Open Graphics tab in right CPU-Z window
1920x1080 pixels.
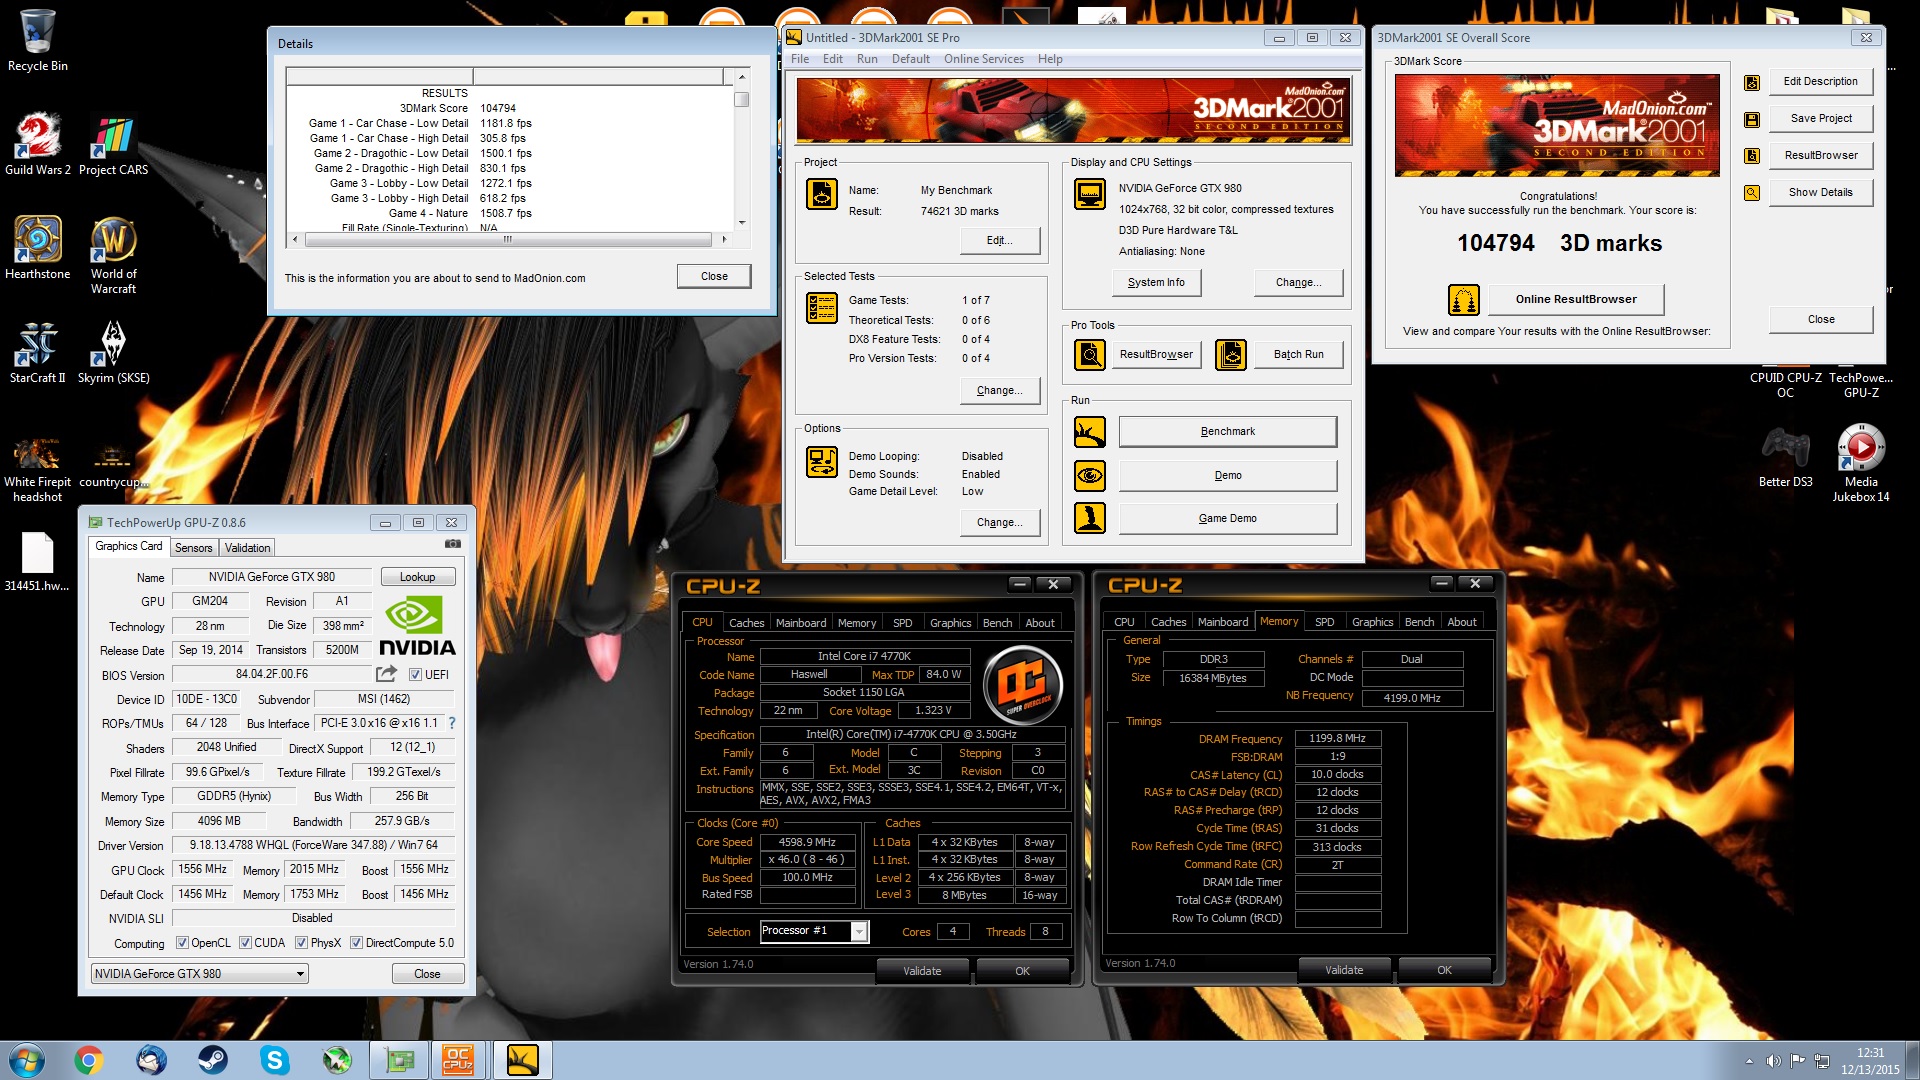1372,622
